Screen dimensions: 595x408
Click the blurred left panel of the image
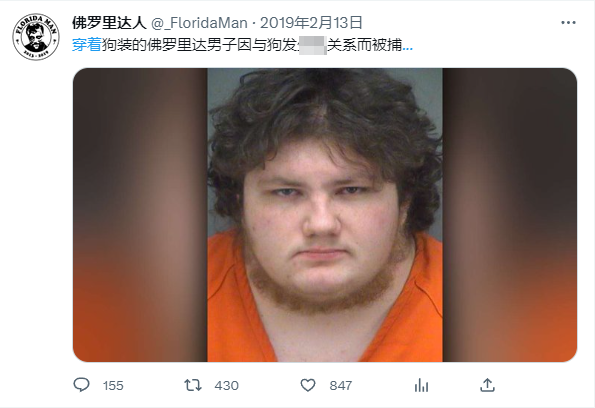[140, 215]
